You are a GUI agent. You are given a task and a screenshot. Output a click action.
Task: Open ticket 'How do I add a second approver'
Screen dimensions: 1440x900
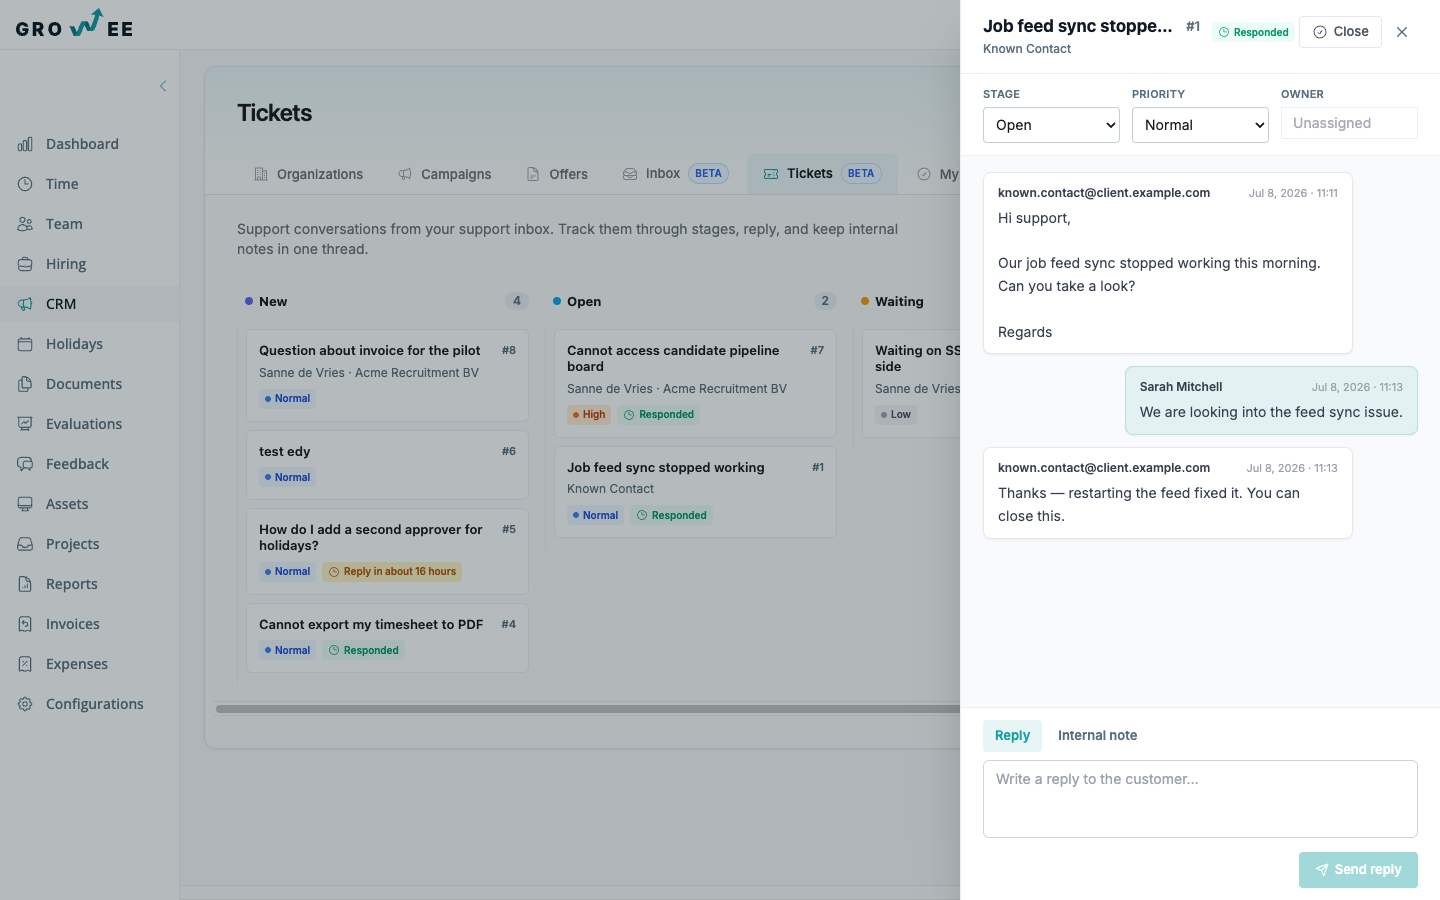[x=387, y=551]
